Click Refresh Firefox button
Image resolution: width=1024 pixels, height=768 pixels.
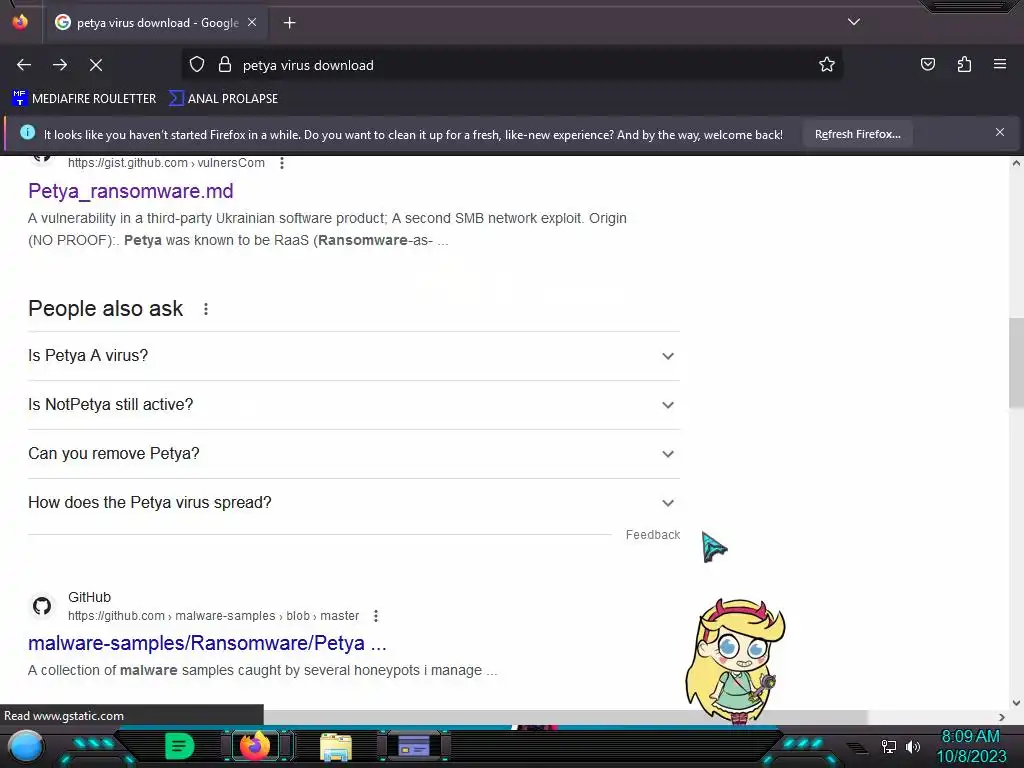pos(857,134)
